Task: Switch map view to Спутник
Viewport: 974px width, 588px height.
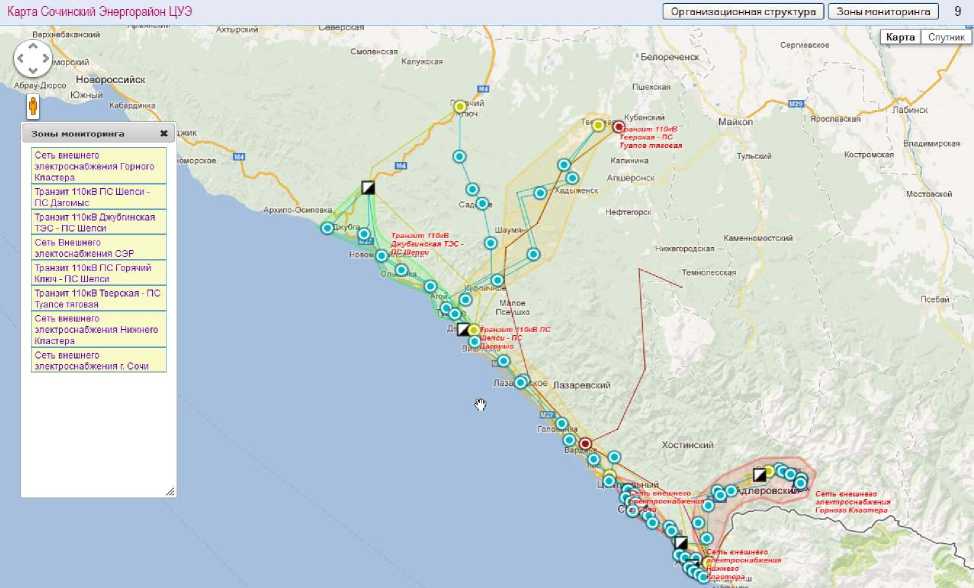Action: pos(945,37)
